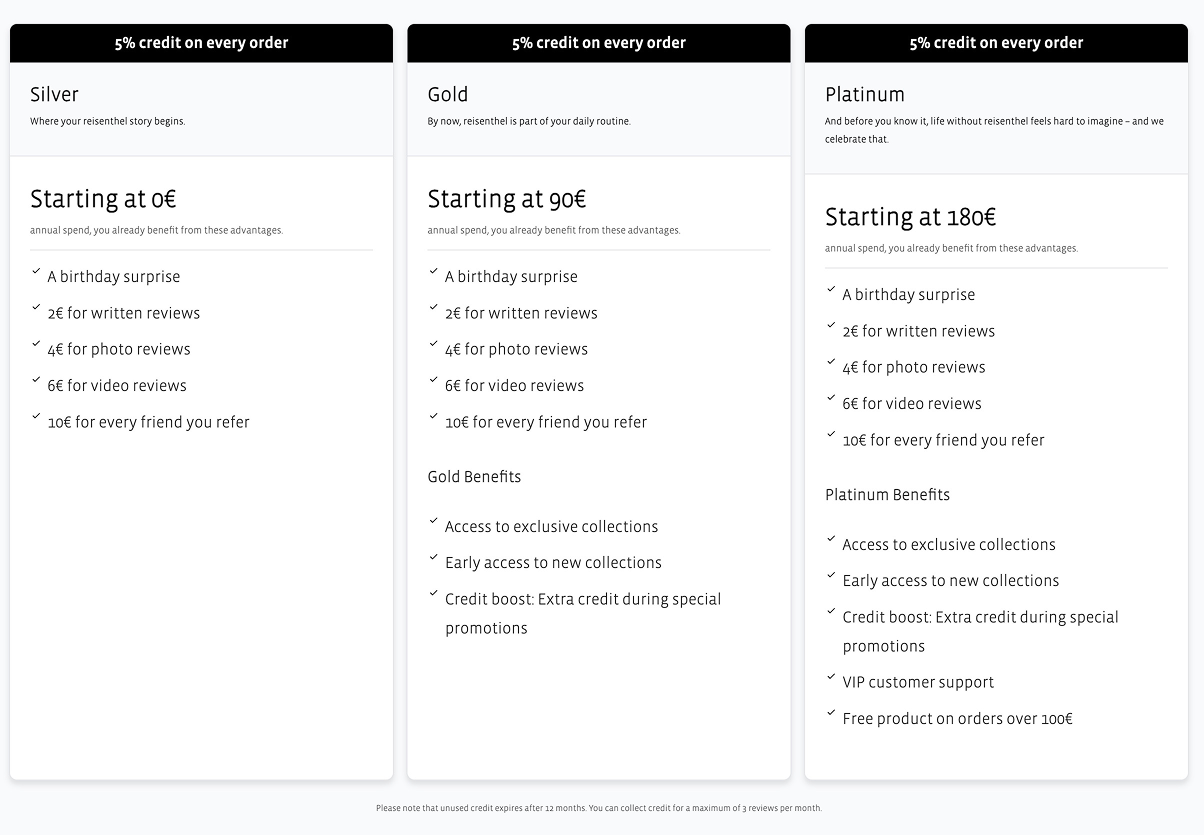The width and height of the screenshot is (1204, 835).
Task: Click the credit expiry note at the bottom
Action: (x=599, y=808)
